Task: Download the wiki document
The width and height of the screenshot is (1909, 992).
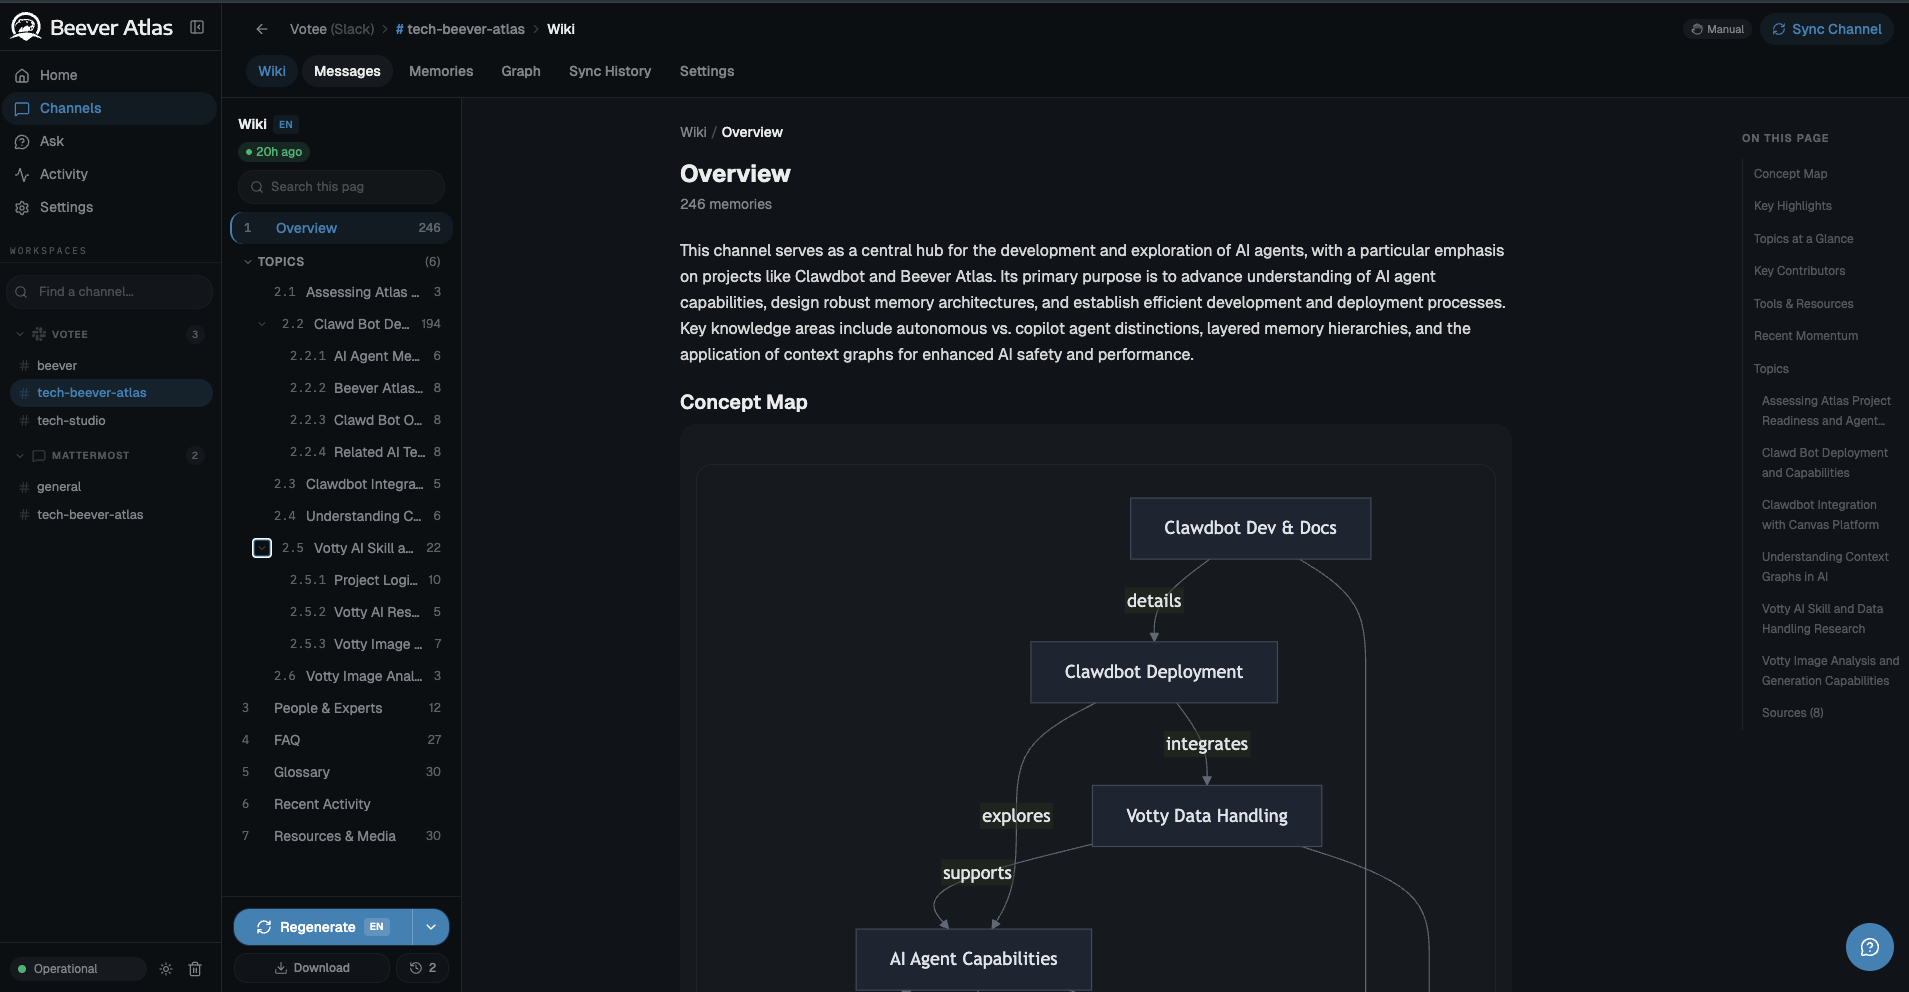Action: tap(311, 967)
